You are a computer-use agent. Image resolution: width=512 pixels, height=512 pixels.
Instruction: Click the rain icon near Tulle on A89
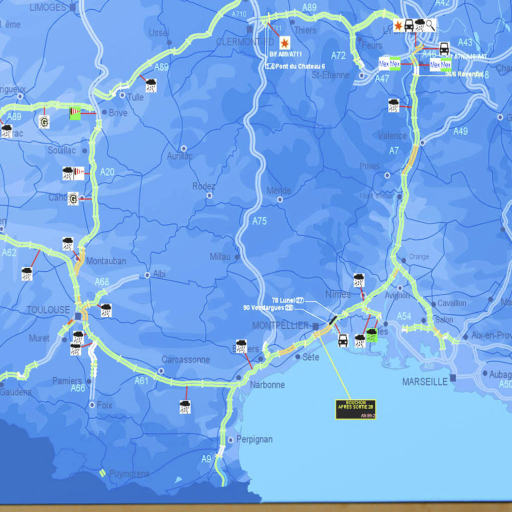click(151, 86)
